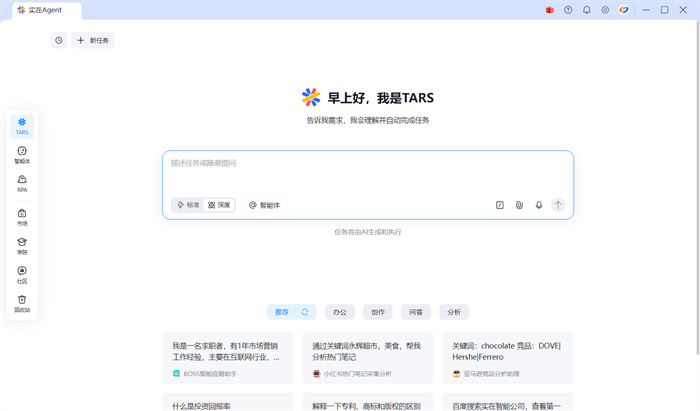Open the RPA panel in sidebar

pos(22,184)
